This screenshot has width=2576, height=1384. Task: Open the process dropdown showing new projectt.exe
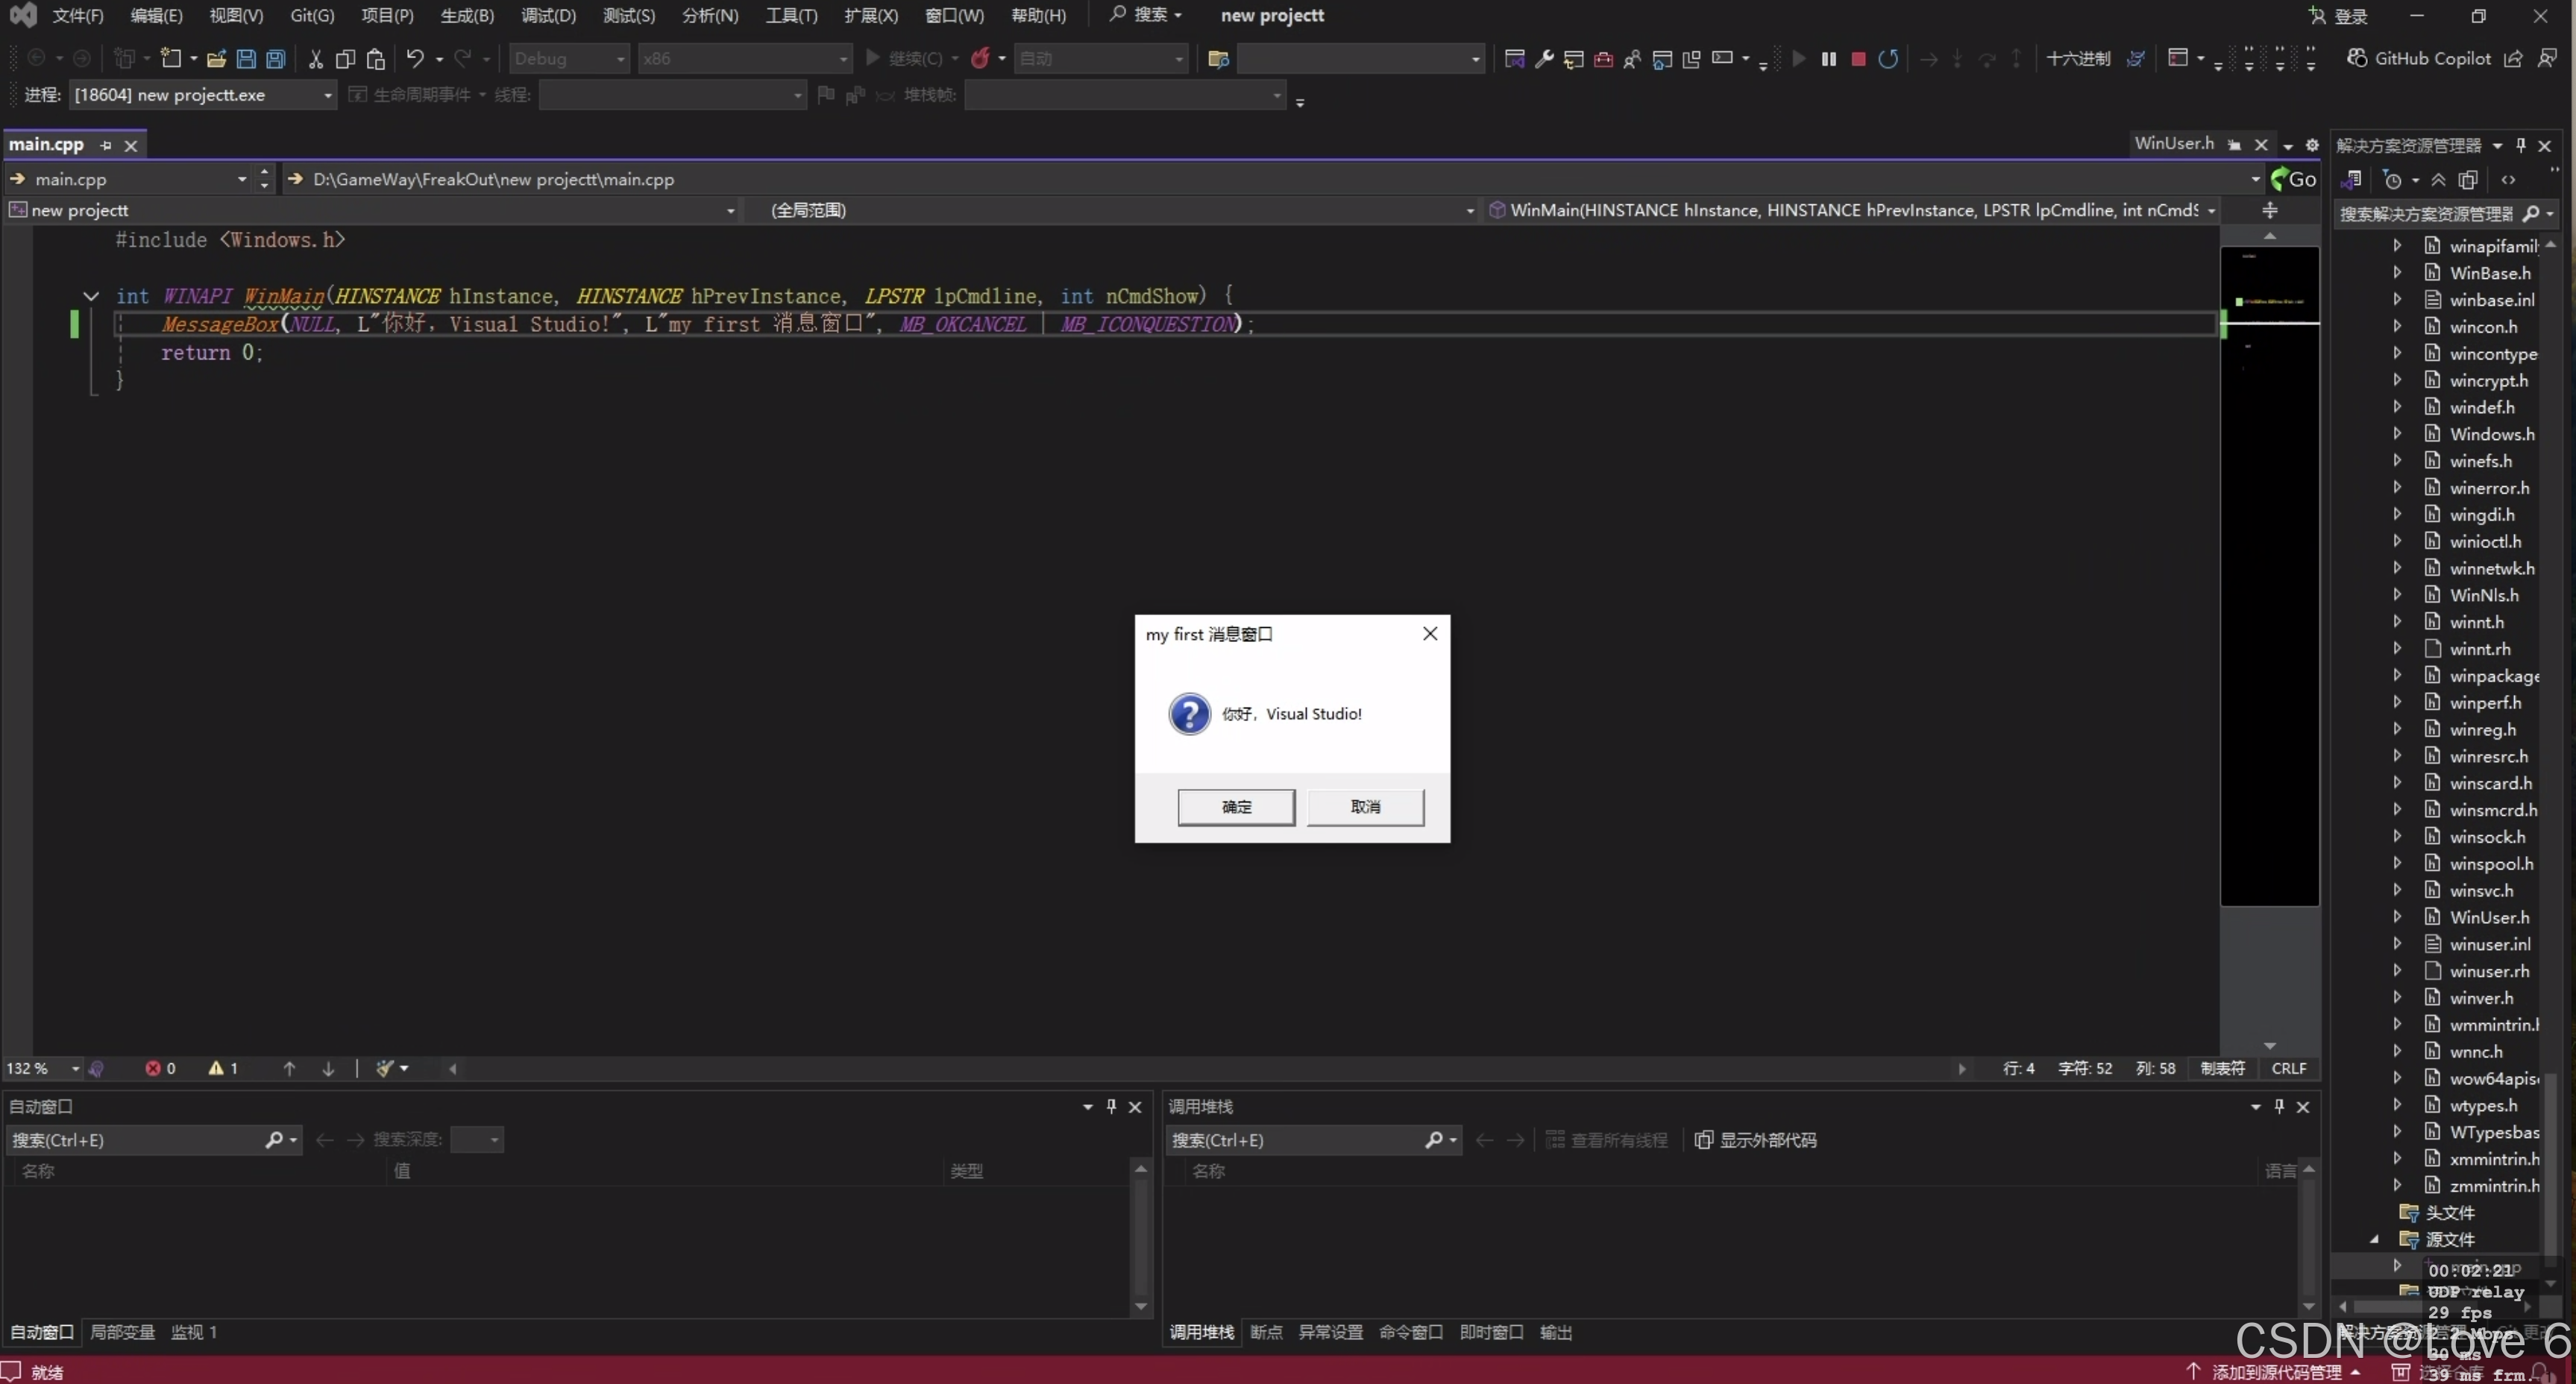pyautogui.click(x=327, y=95)
